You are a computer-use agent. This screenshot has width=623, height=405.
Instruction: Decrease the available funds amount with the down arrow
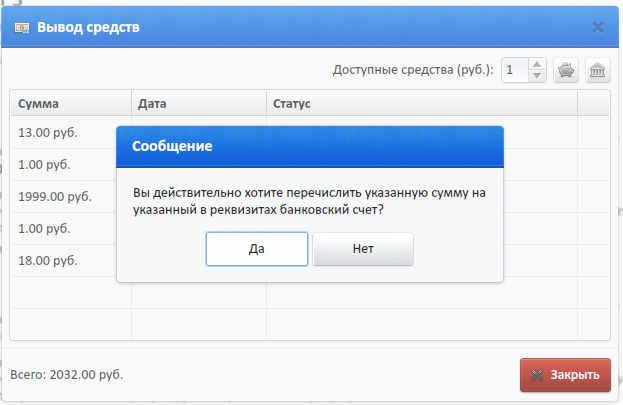click(x=537, y=76)
